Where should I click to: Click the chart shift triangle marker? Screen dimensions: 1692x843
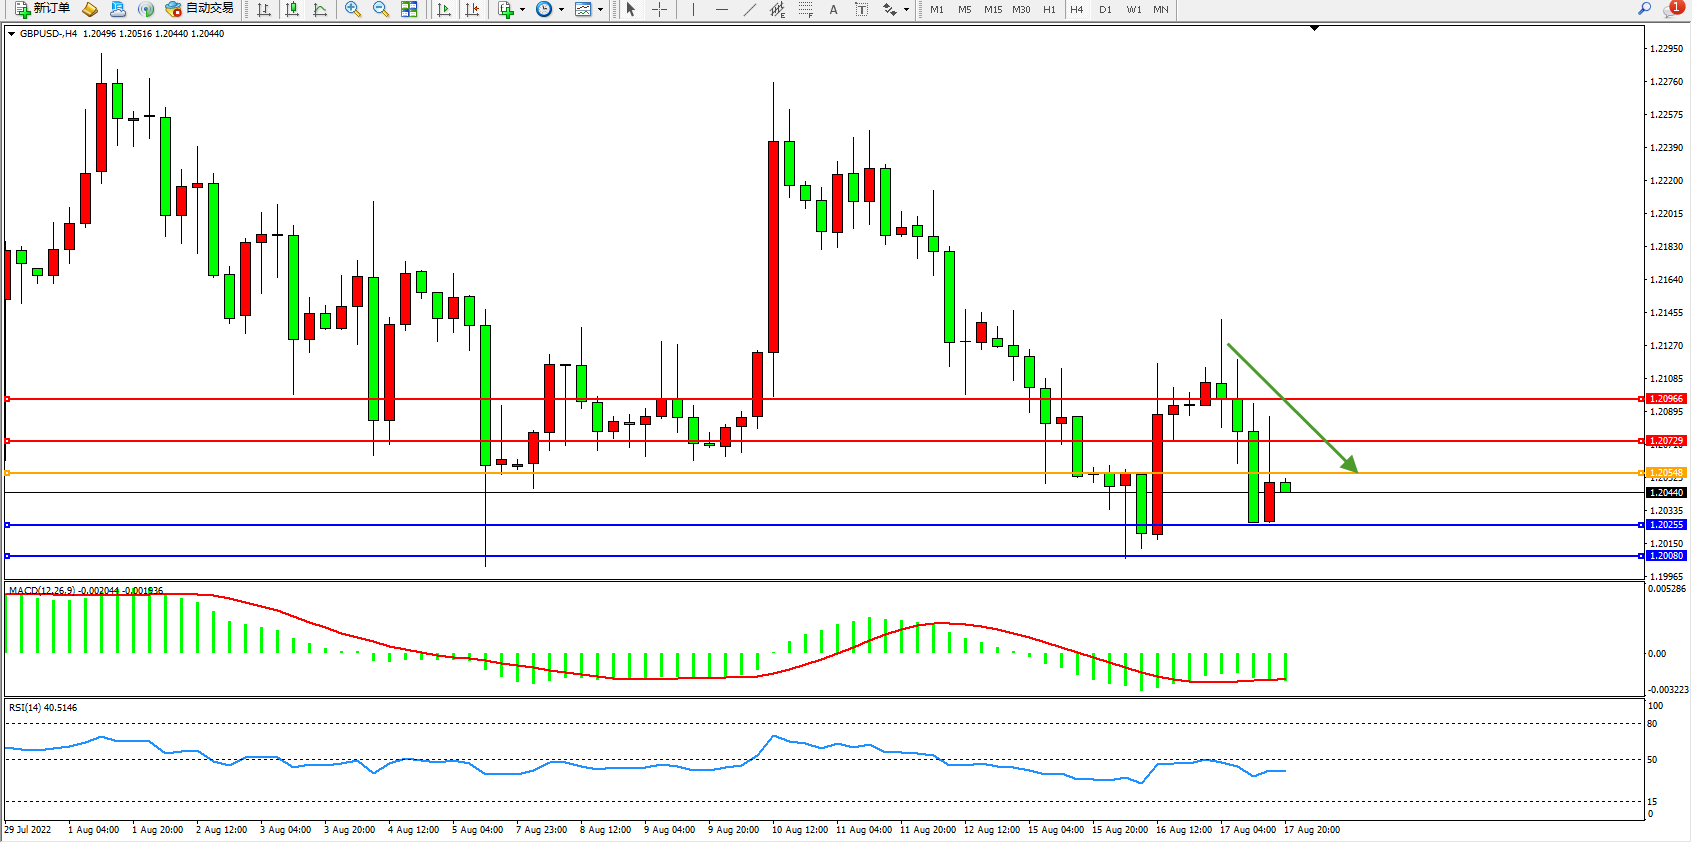(x=1314, y=29)
